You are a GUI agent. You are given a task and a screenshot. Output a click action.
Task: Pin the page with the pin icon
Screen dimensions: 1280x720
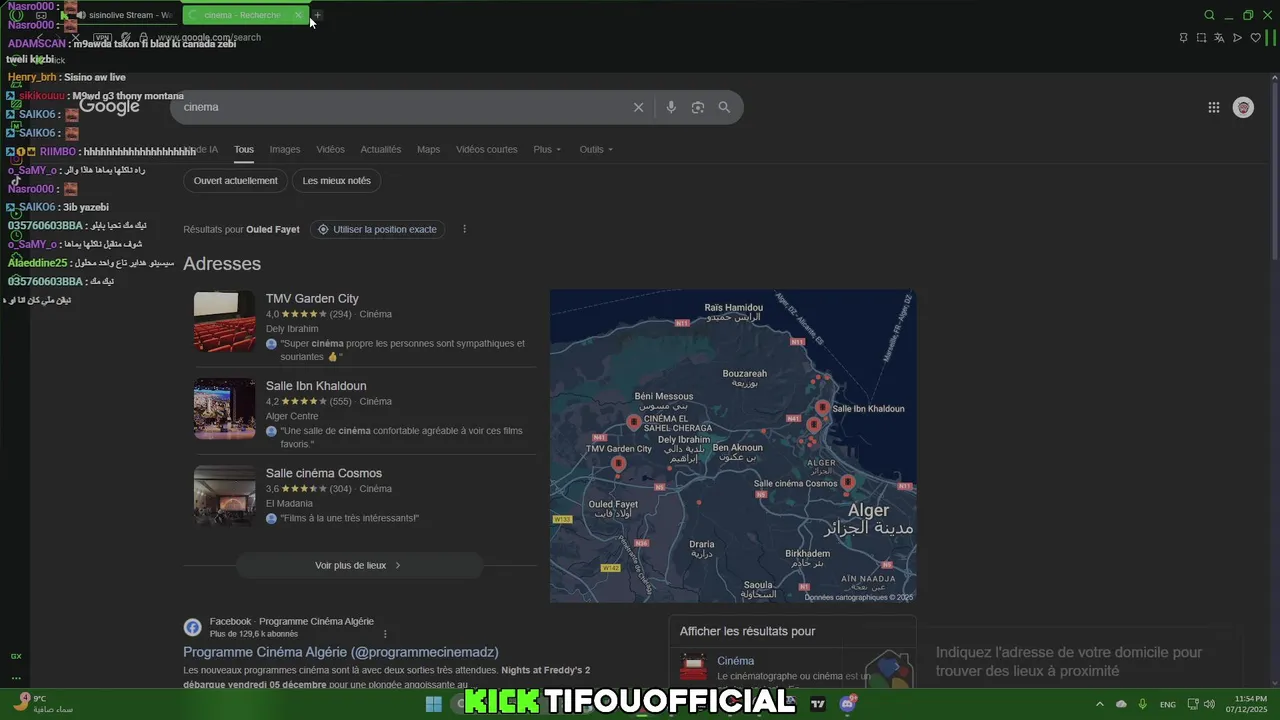point(1183,38)
